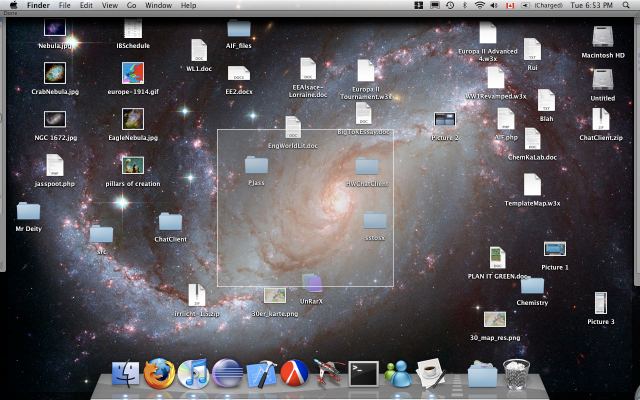Image resolution: width=640 pixels, height=400 pixels.
Task: Select TemplateMap.w3x file
Action: click(x=532, y=185)
